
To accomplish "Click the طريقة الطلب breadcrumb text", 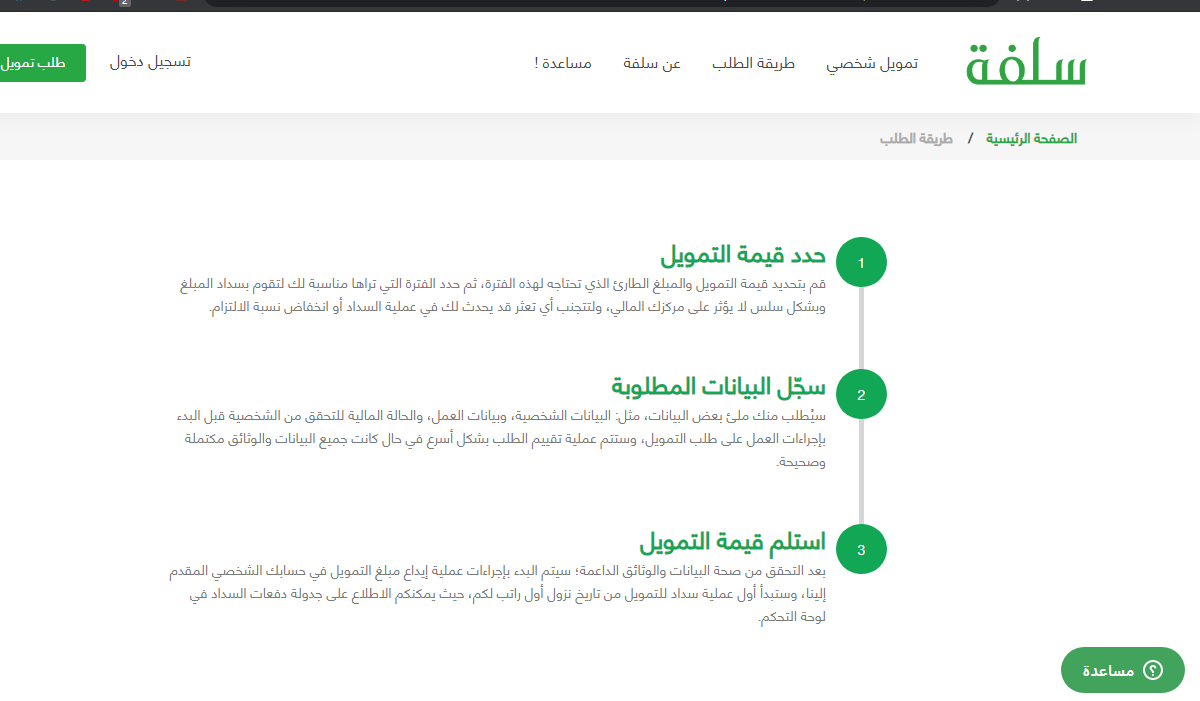I will (x=916, y=139).
